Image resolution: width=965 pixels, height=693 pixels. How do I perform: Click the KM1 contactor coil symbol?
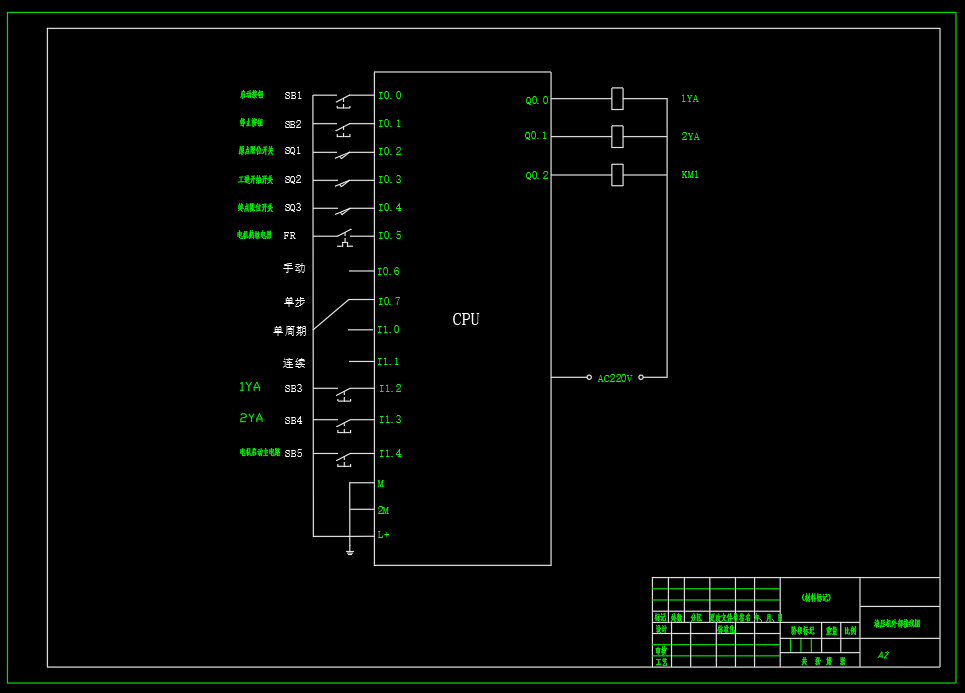point(617,174)
